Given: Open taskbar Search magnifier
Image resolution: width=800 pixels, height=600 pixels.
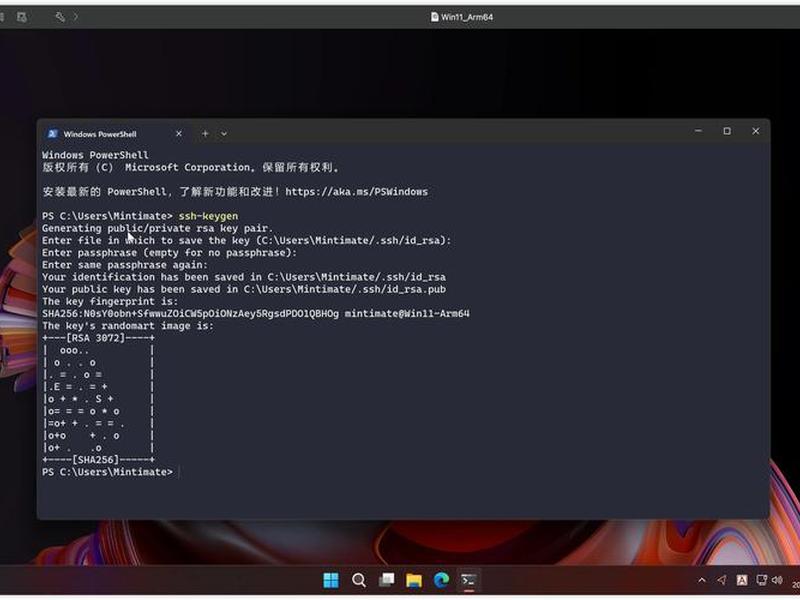Looking at the screenshot, I should click(x=359, y=580).
